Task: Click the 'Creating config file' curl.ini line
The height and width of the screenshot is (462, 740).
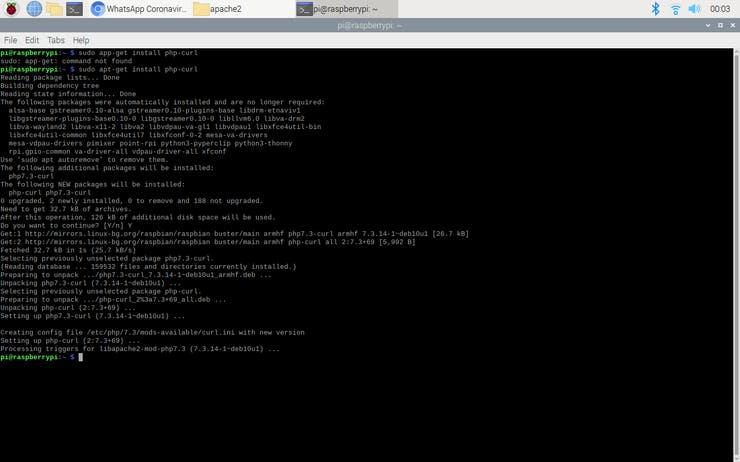Action: tap(152, 332)
